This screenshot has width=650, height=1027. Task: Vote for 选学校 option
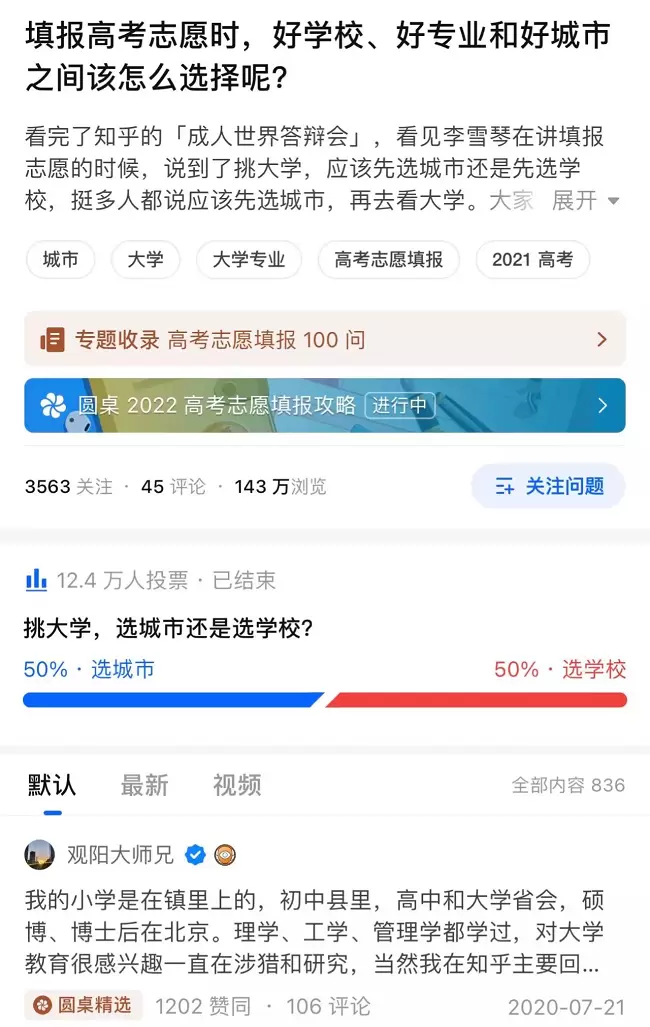click(x=560, y=669)
